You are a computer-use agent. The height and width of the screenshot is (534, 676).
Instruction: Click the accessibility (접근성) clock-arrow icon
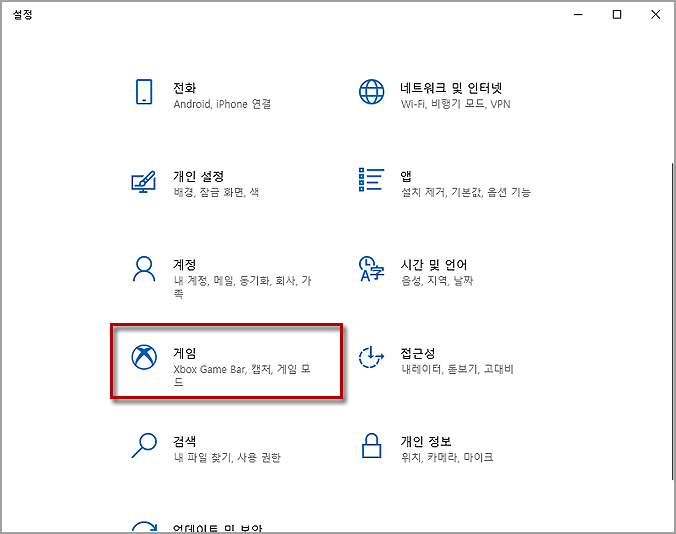[x=371, y=357]
